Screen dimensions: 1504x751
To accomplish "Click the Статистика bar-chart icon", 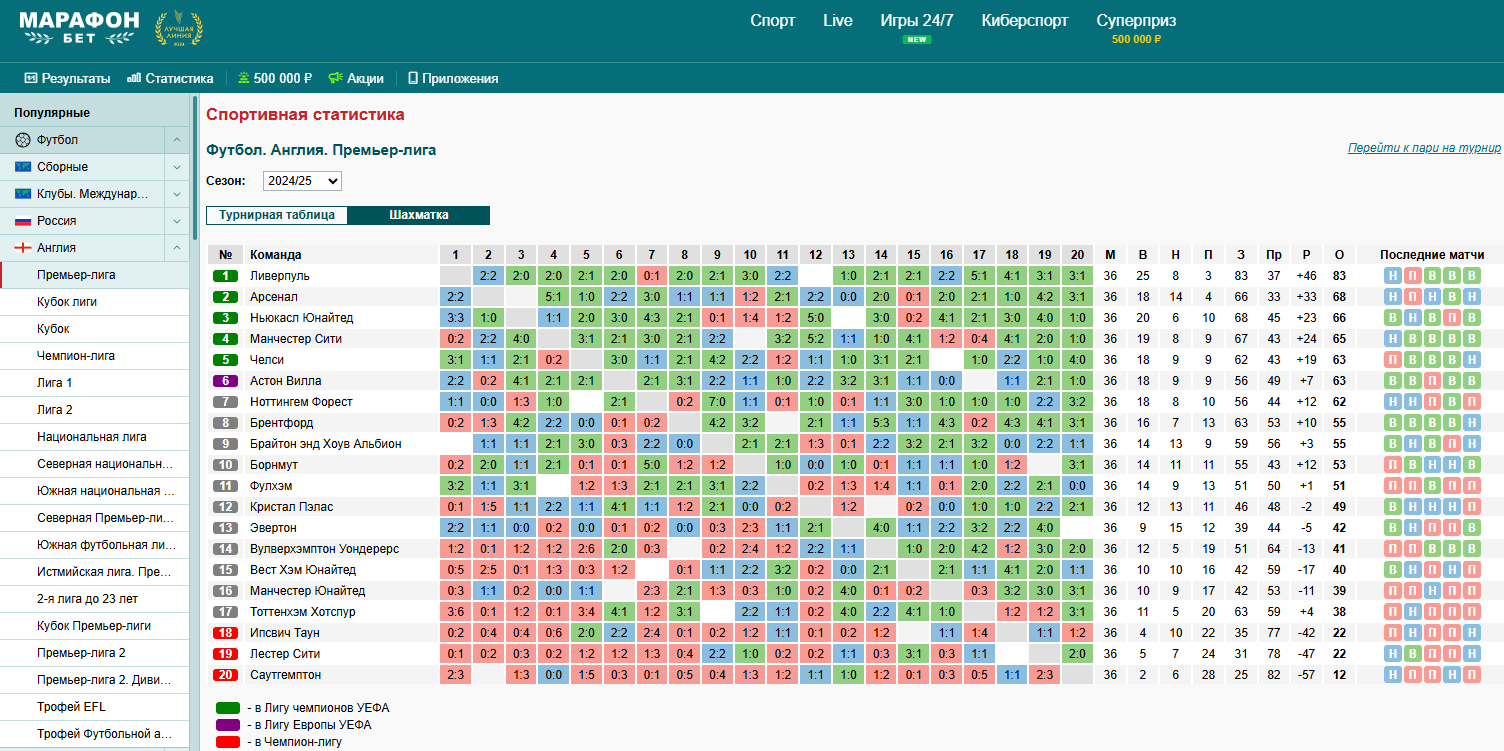I will [134, 78].
